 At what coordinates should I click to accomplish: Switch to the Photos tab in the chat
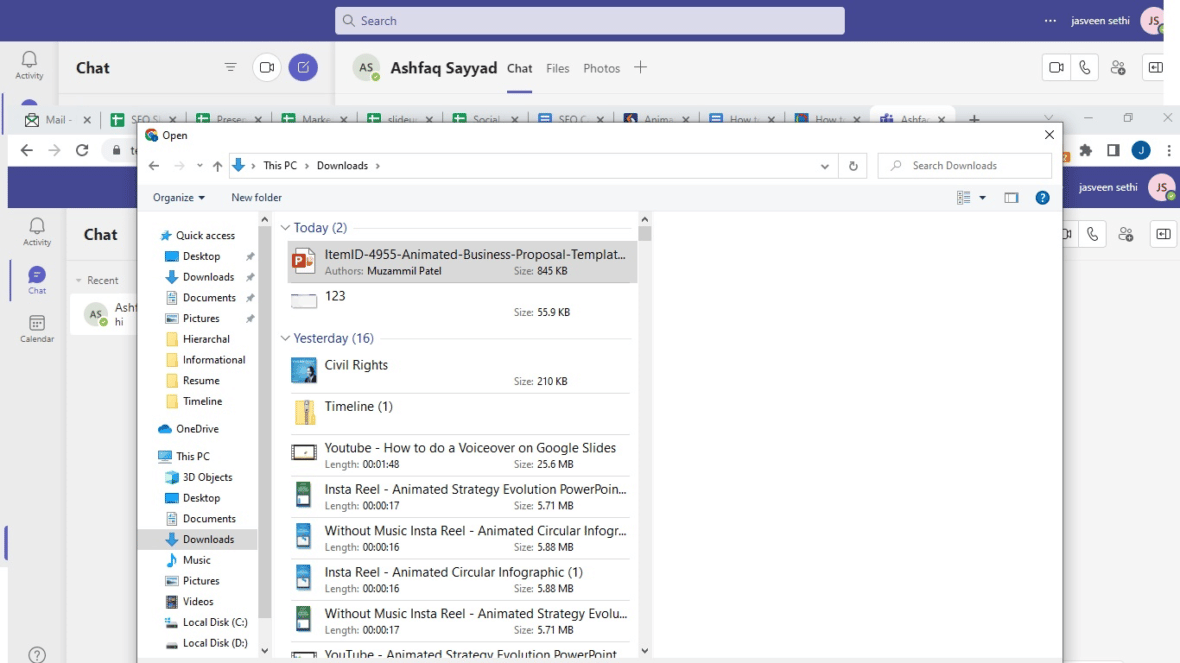point(601,69)
